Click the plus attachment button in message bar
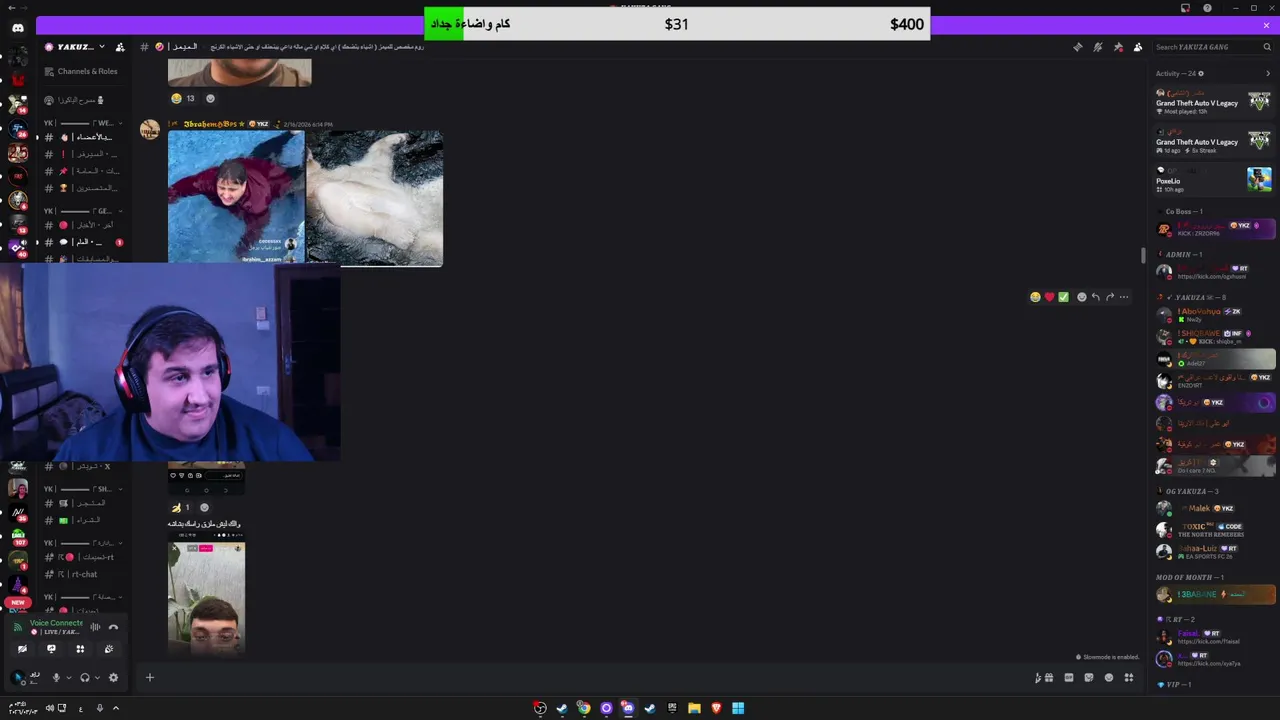Viewport: 1280px width, 720px height. pos(150,678)
